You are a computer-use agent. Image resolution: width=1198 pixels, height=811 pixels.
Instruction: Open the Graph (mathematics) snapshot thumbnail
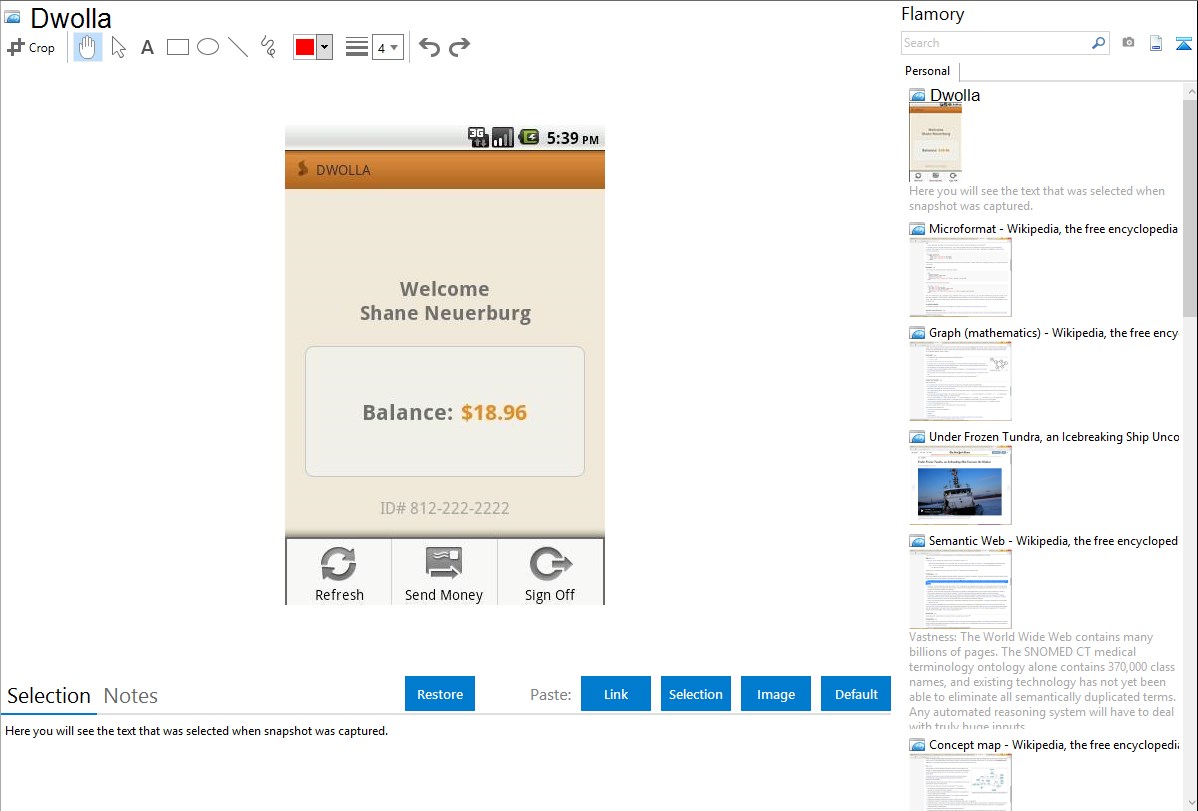point(960,381)
